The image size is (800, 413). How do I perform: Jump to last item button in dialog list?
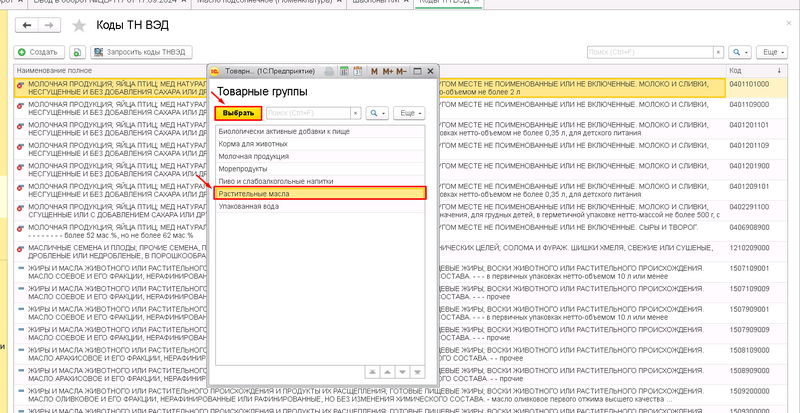click(417, 372)
